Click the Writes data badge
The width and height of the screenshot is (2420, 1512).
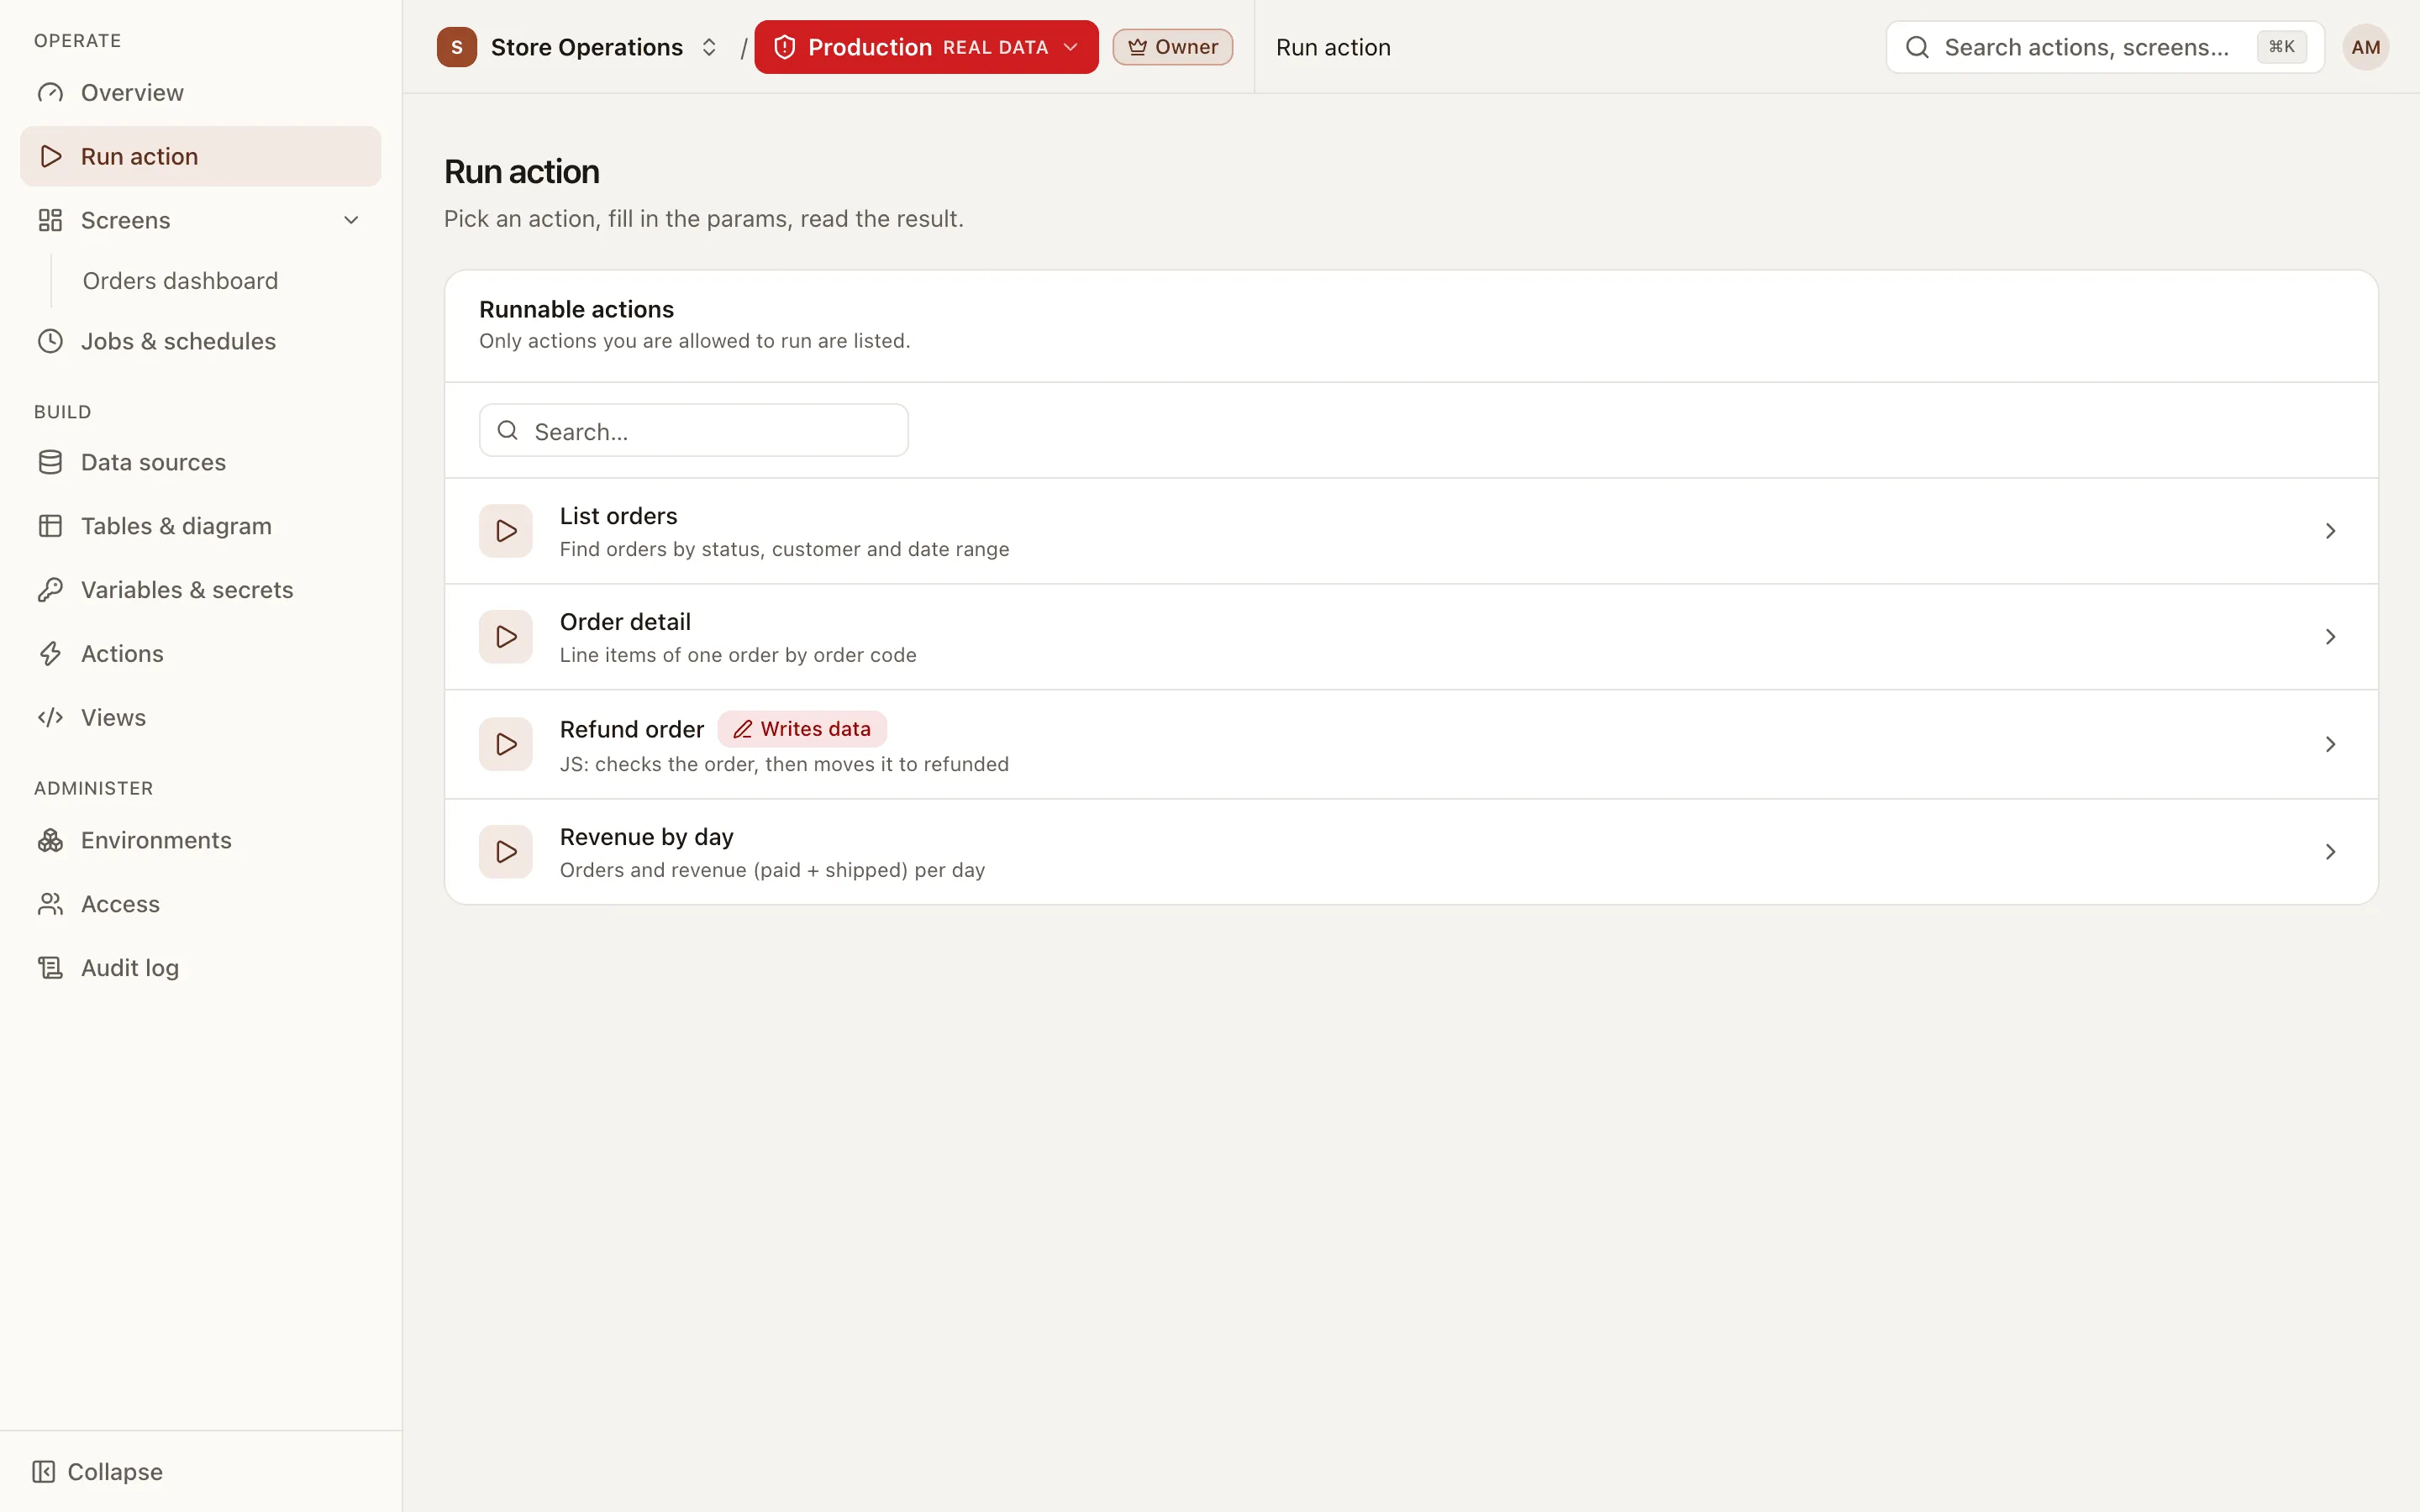tap(802, 729)
